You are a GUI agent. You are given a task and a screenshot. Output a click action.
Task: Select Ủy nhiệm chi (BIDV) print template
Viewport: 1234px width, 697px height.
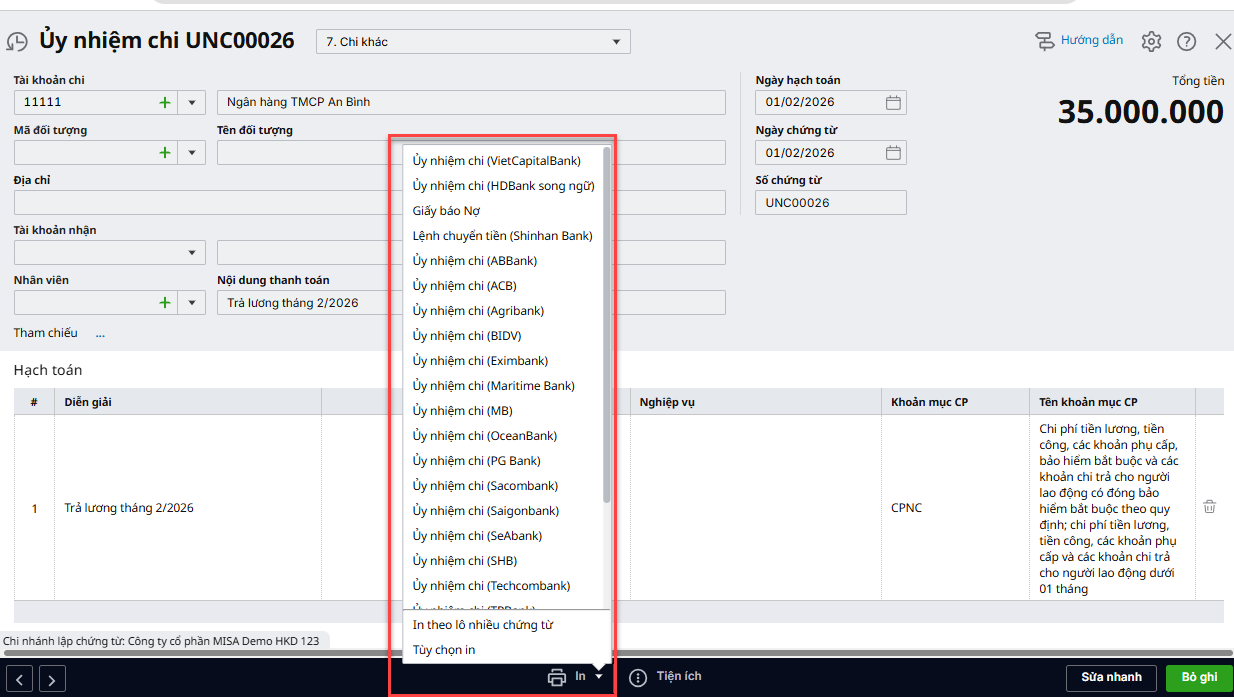466,336
